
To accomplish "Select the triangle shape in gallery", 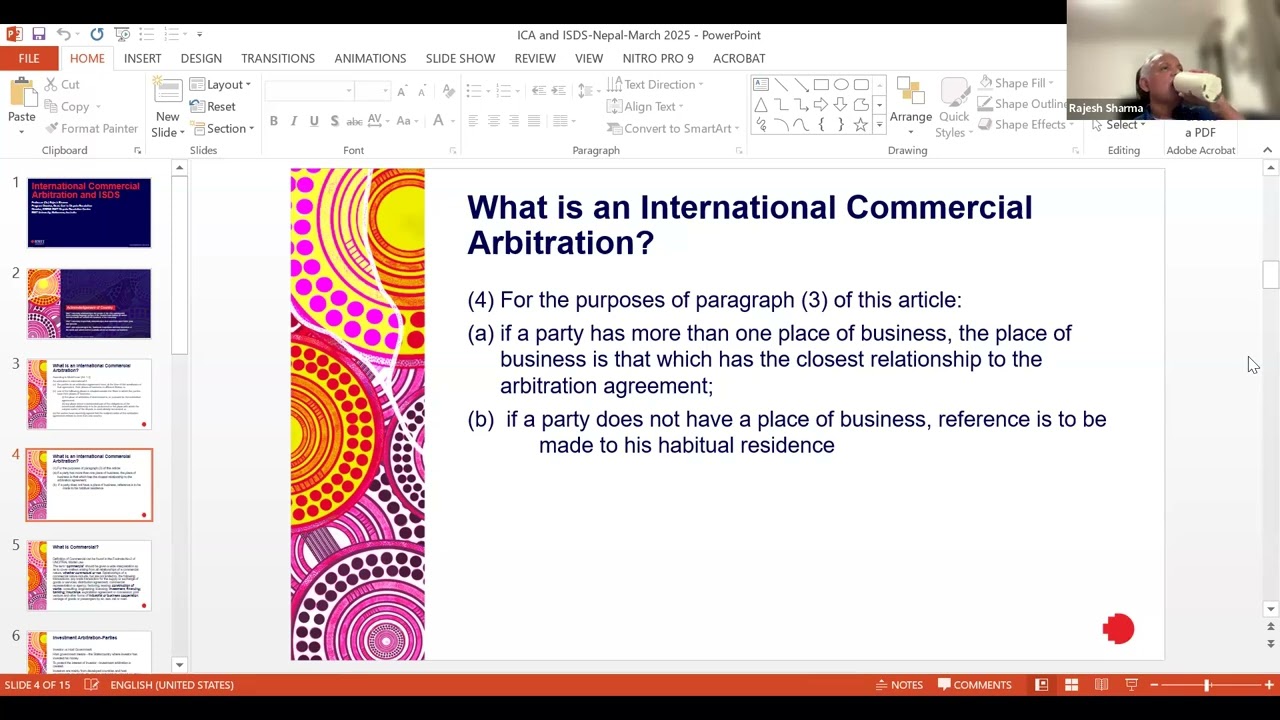I will tap(761, 105).
